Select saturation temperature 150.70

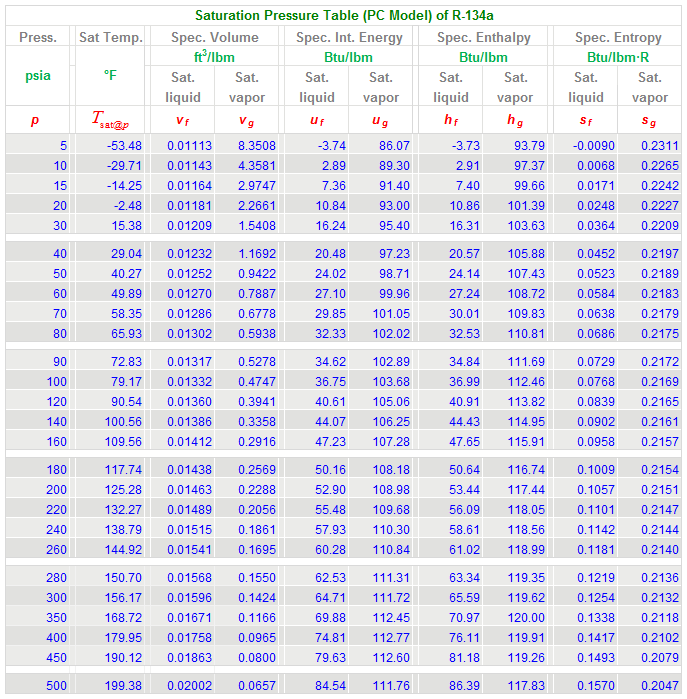coord(123,578)
